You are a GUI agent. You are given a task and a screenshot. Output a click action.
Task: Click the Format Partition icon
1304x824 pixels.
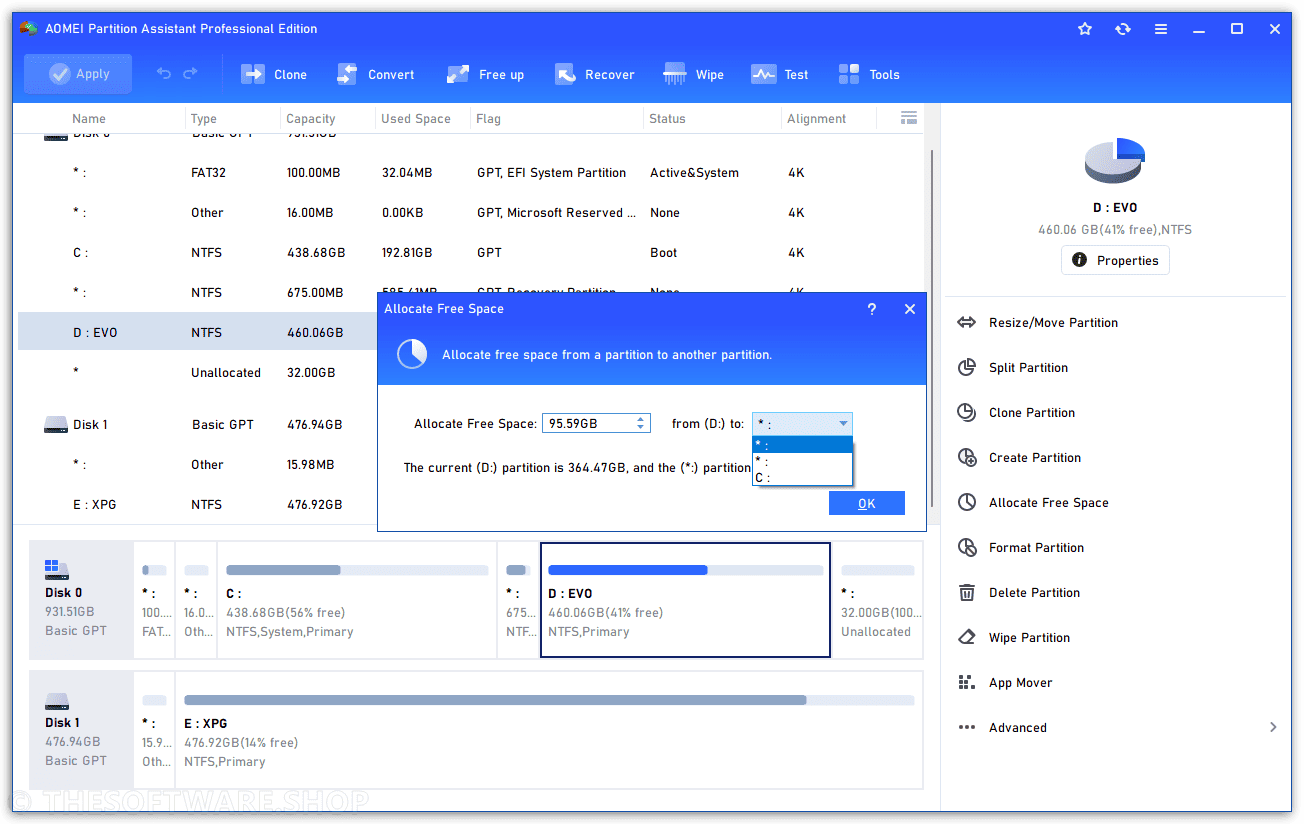point(967,547)
